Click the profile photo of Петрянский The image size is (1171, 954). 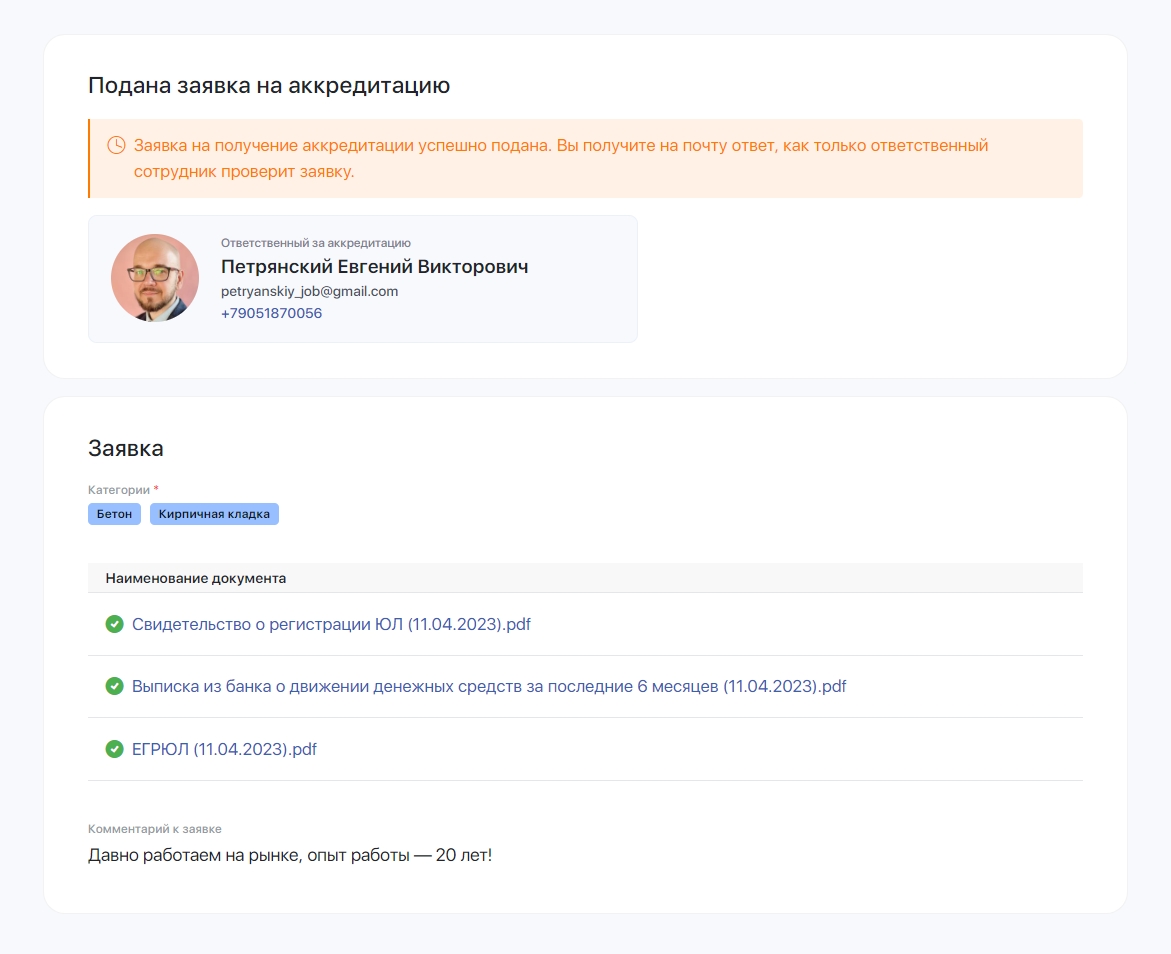[155, 278]
